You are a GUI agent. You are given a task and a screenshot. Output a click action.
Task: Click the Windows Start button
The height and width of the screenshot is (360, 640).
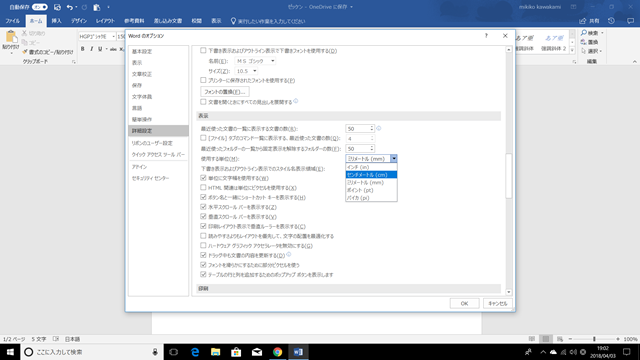click(x=10, y=352)
